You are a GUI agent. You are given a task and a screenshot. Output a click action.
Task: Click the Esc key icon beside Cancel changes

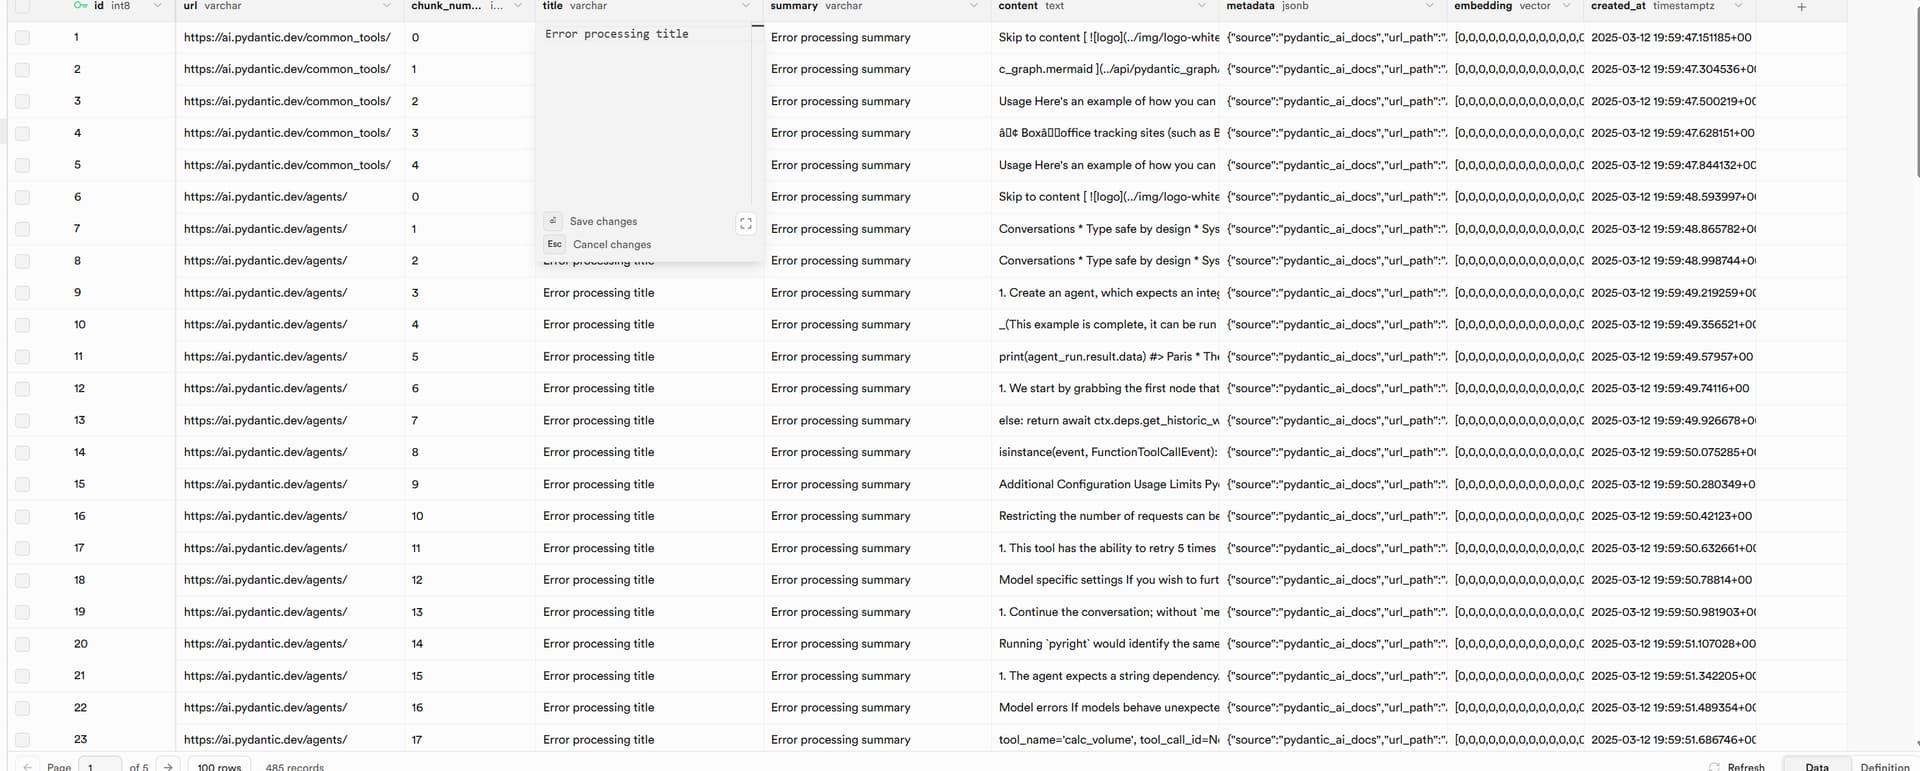coord(554,244)
